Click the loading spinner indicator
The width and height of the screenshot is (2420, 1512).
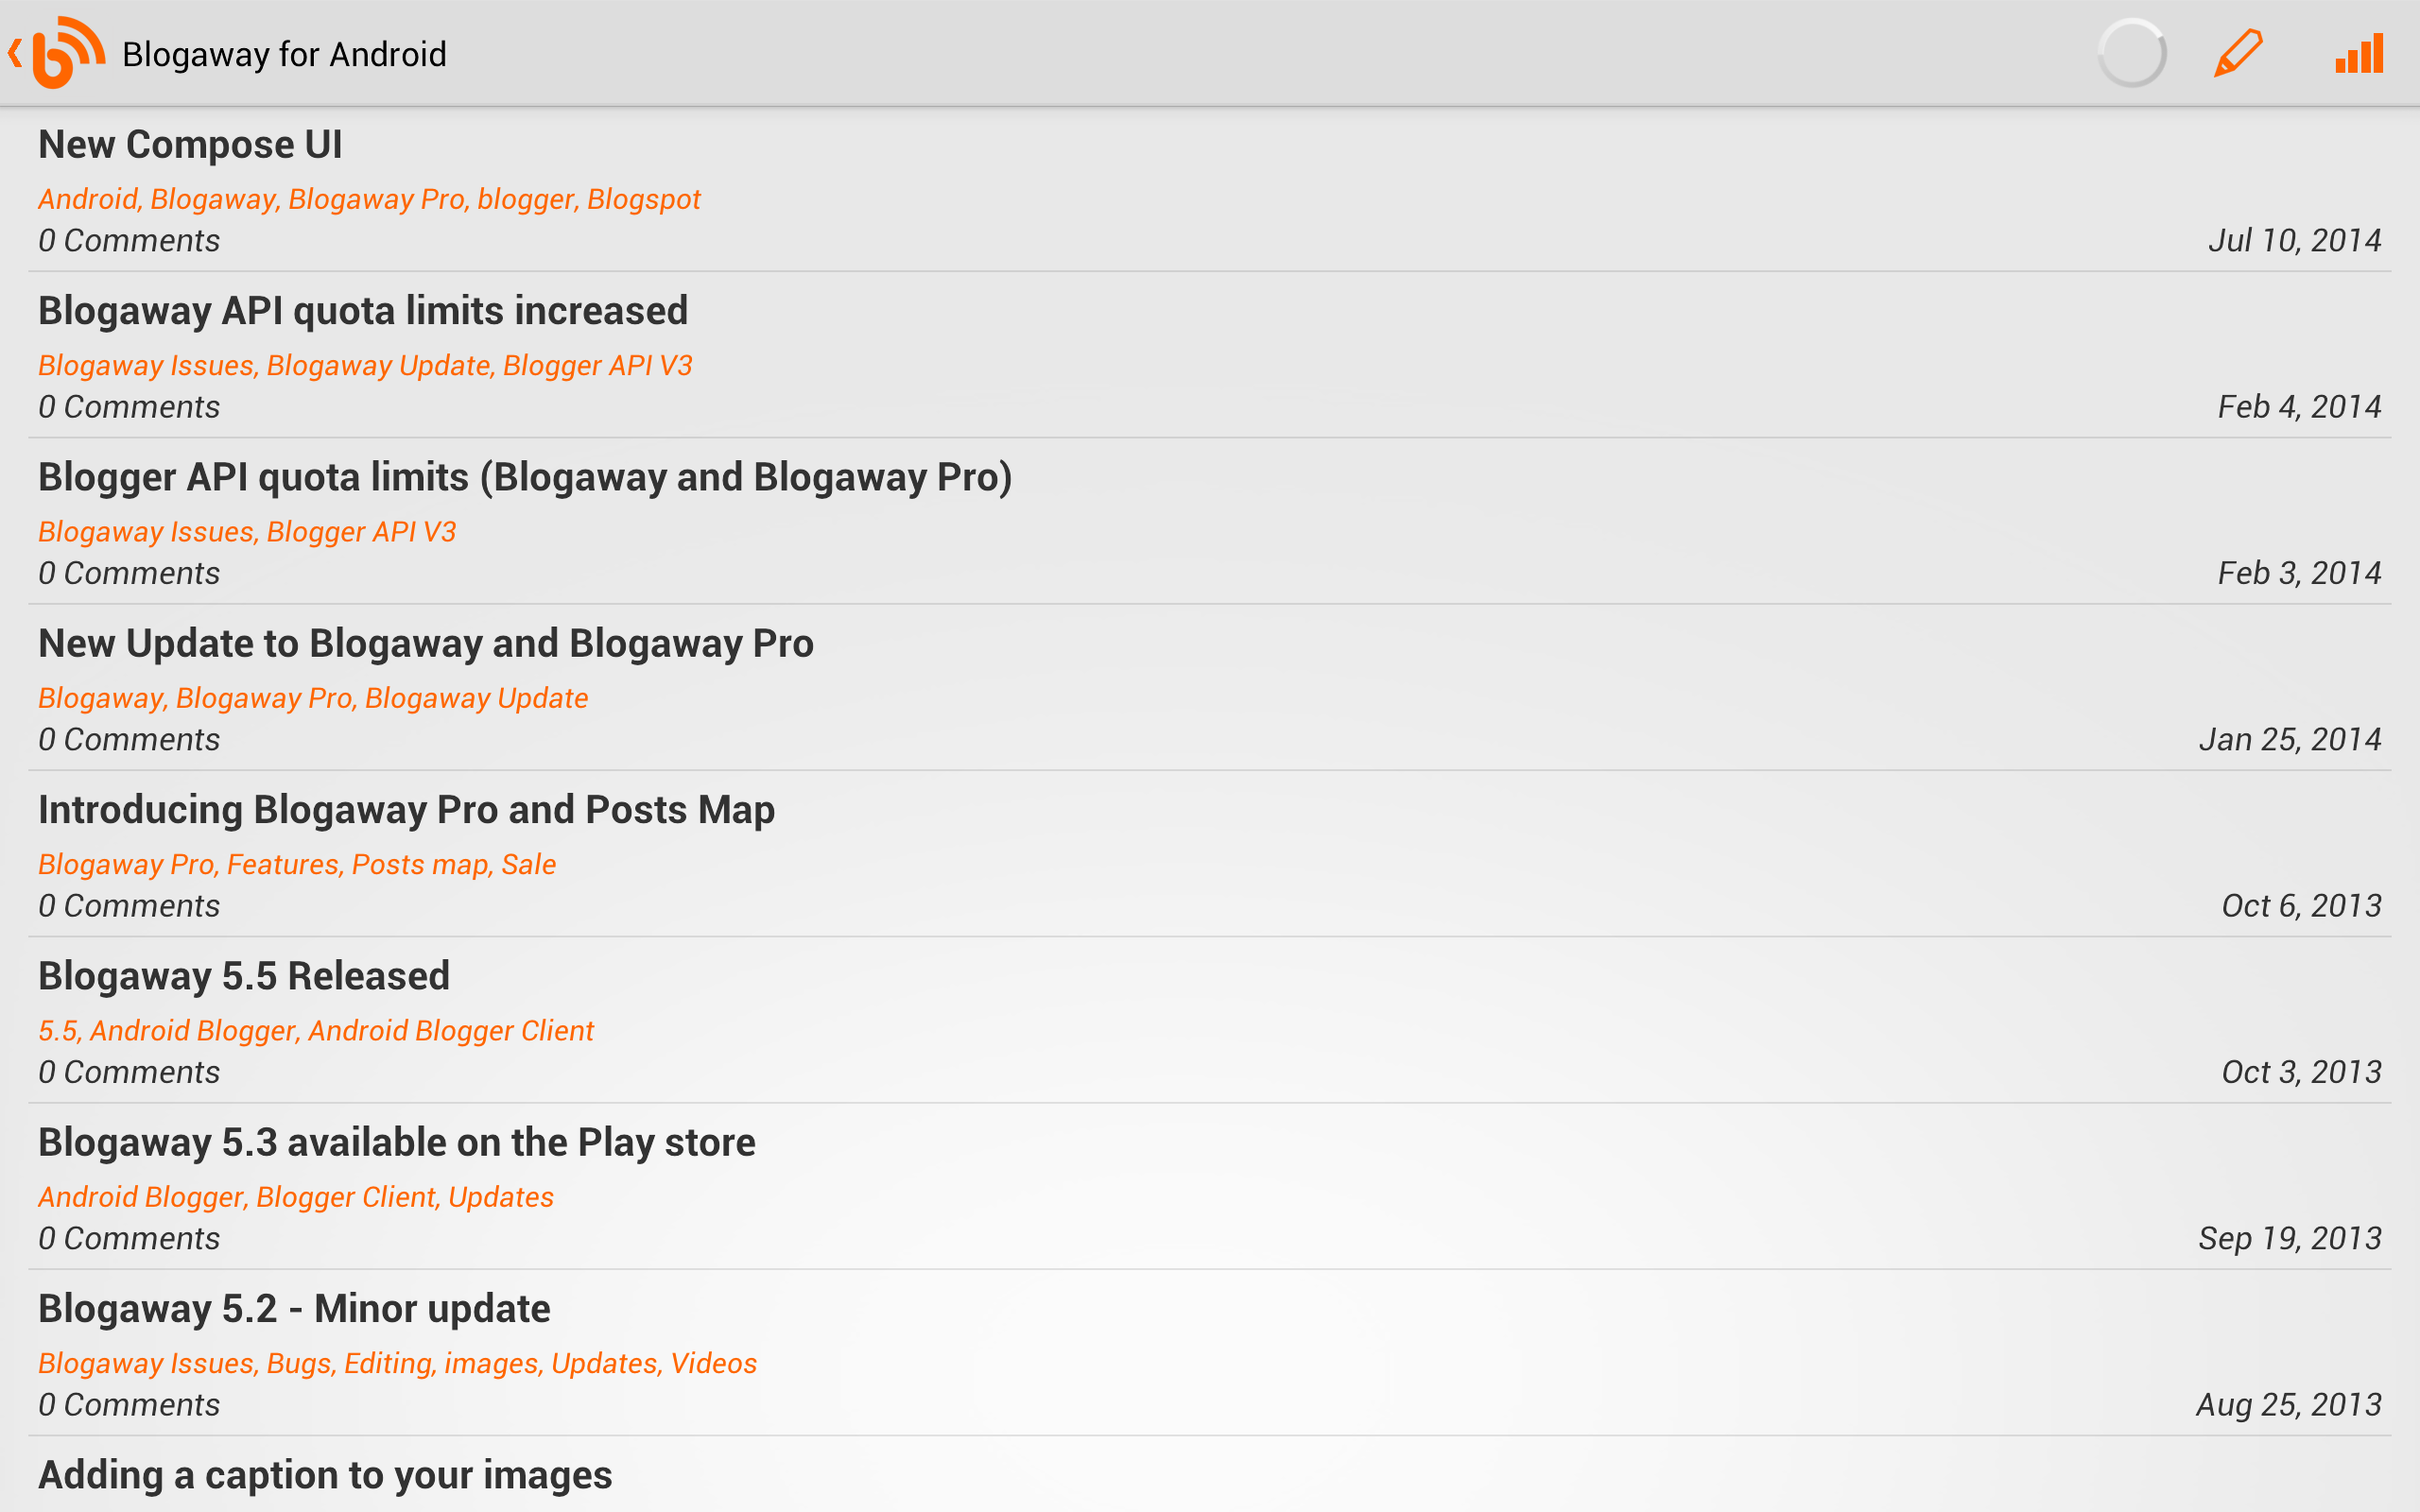(x=2131, y=53)
